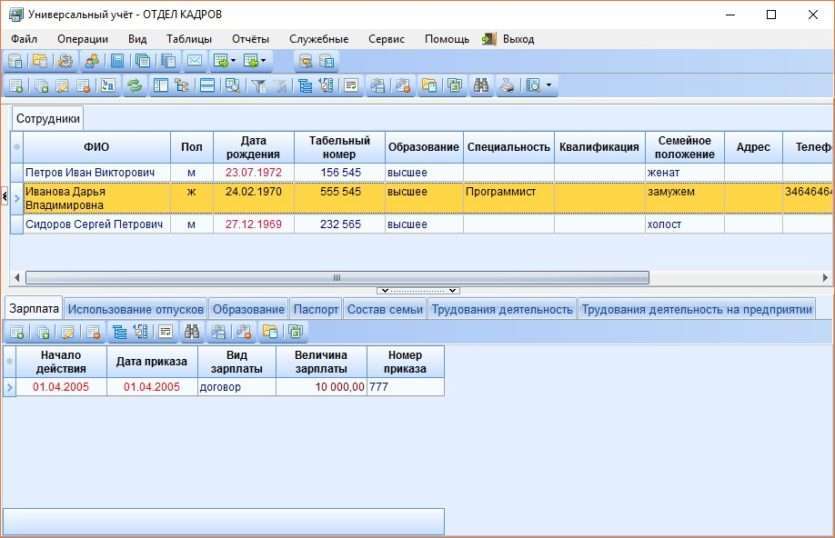Viewport: 835px width, 538px height.
Task: Delete record using the employees toolbar icon
Action: 84,86
